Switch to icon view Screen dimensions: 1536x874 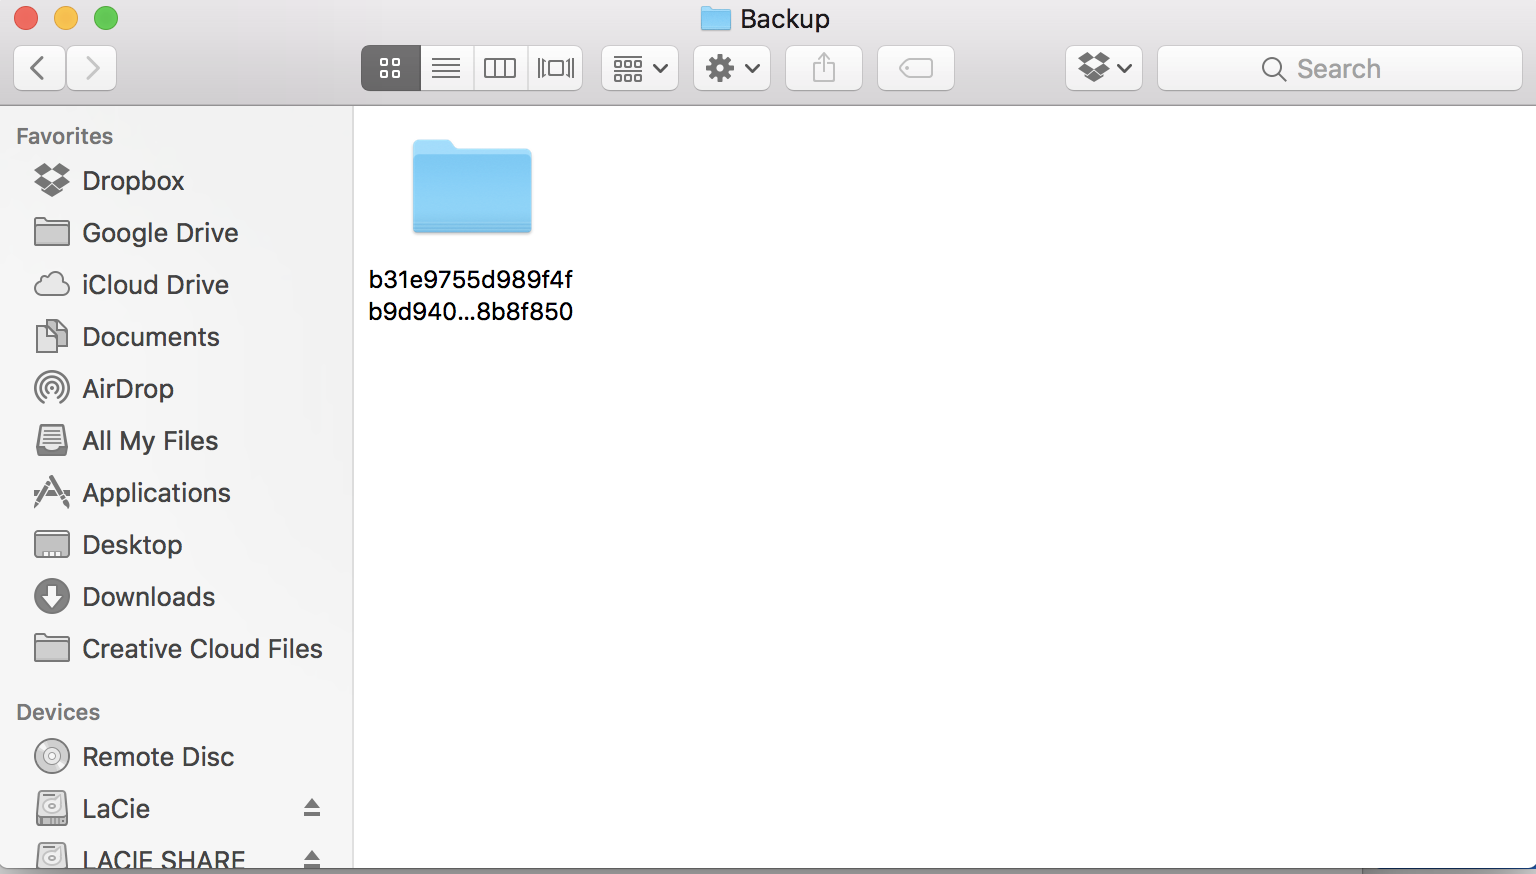pyautogui.click(x=390, y=68)
